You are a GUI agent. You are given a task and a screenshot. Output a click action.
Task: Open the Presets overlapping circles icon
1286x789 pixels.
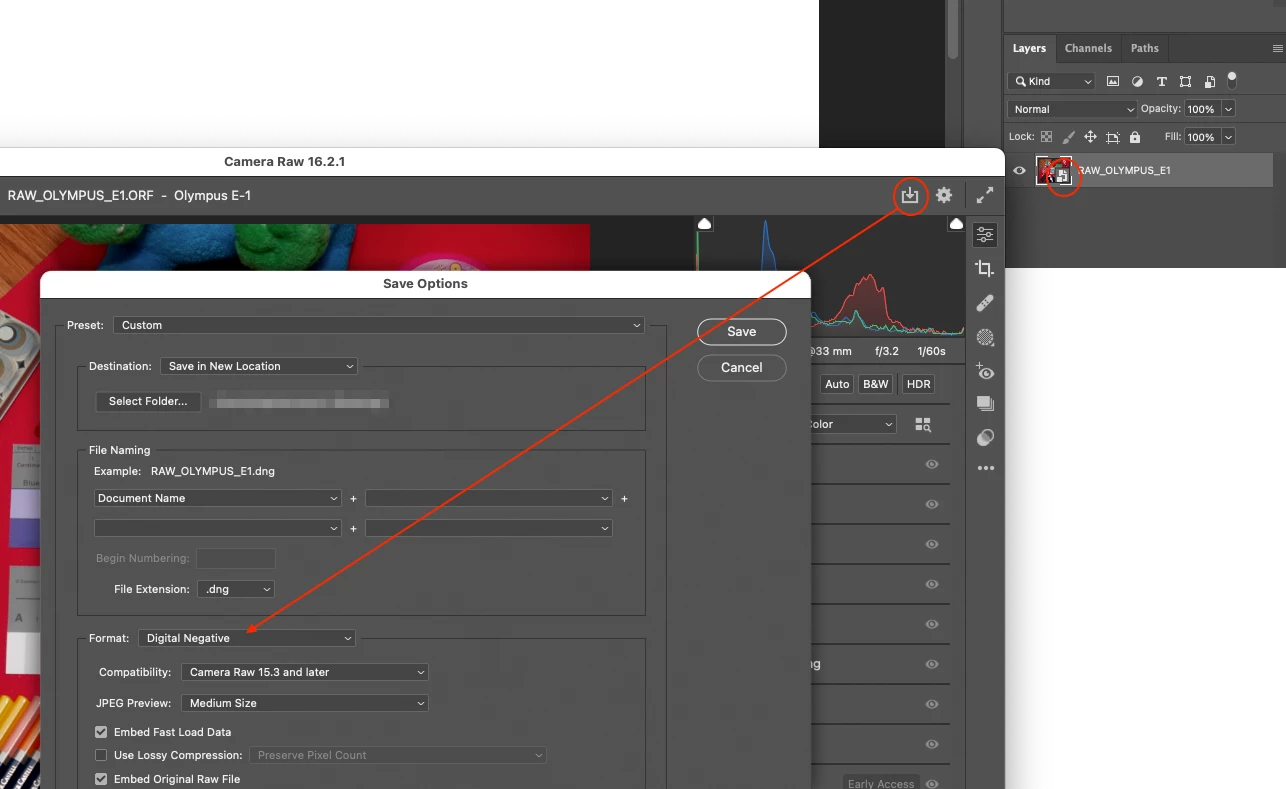point(985,437)
